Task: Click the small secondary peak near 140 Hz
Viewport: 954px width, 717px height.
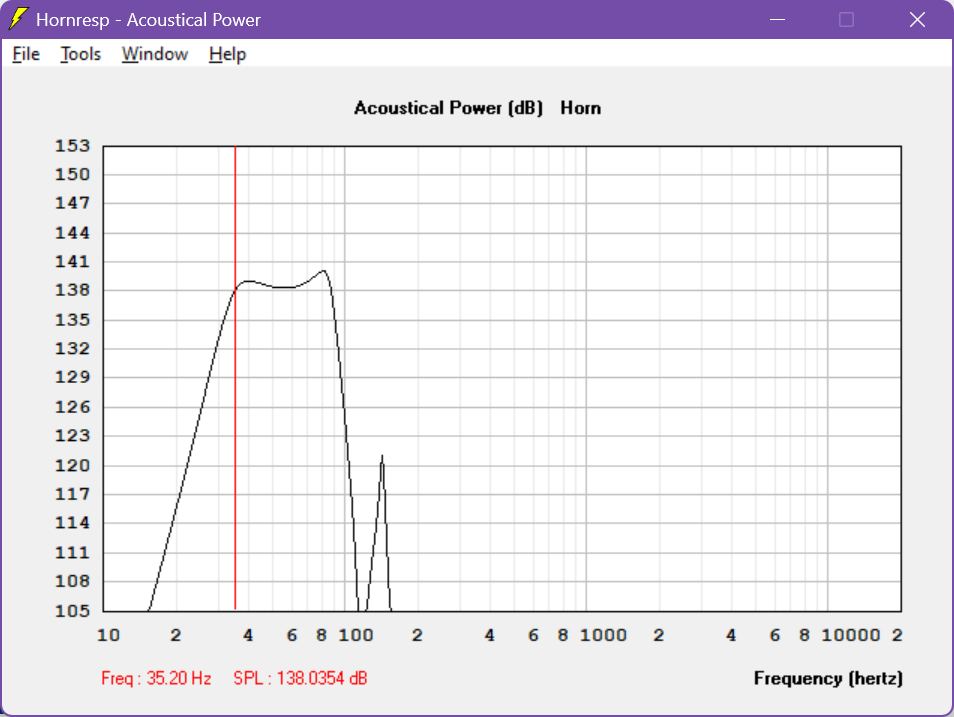Action: [x=382, y=456]
